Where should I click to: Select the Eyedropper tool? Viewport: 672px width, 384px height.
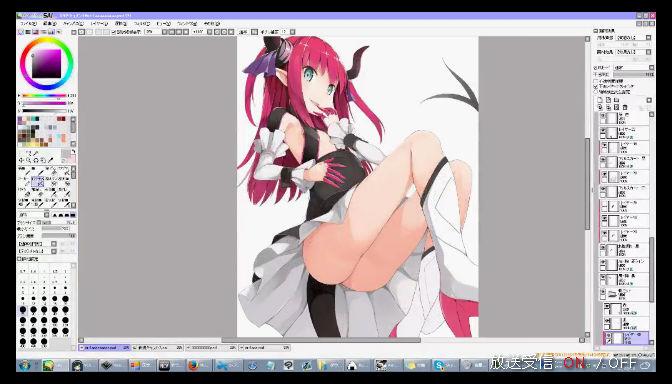[50, 160]
